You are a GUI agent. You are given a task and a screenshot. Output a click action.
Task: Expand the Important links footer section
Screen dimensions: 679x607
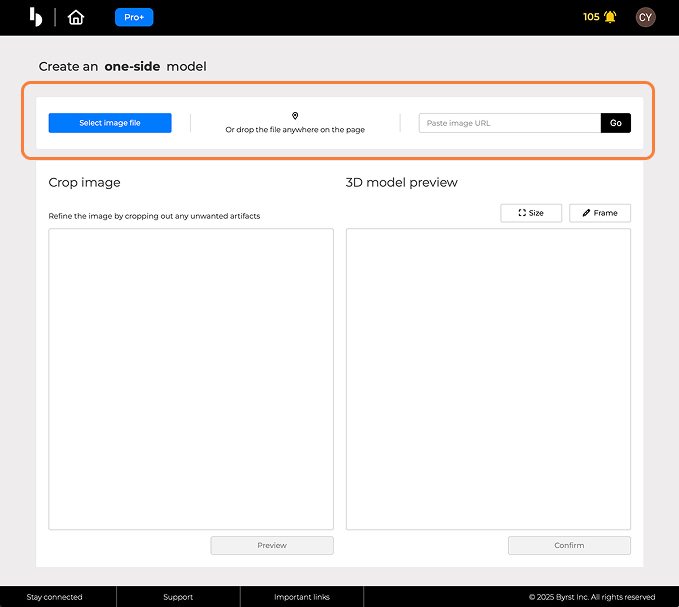pos(301,597)
